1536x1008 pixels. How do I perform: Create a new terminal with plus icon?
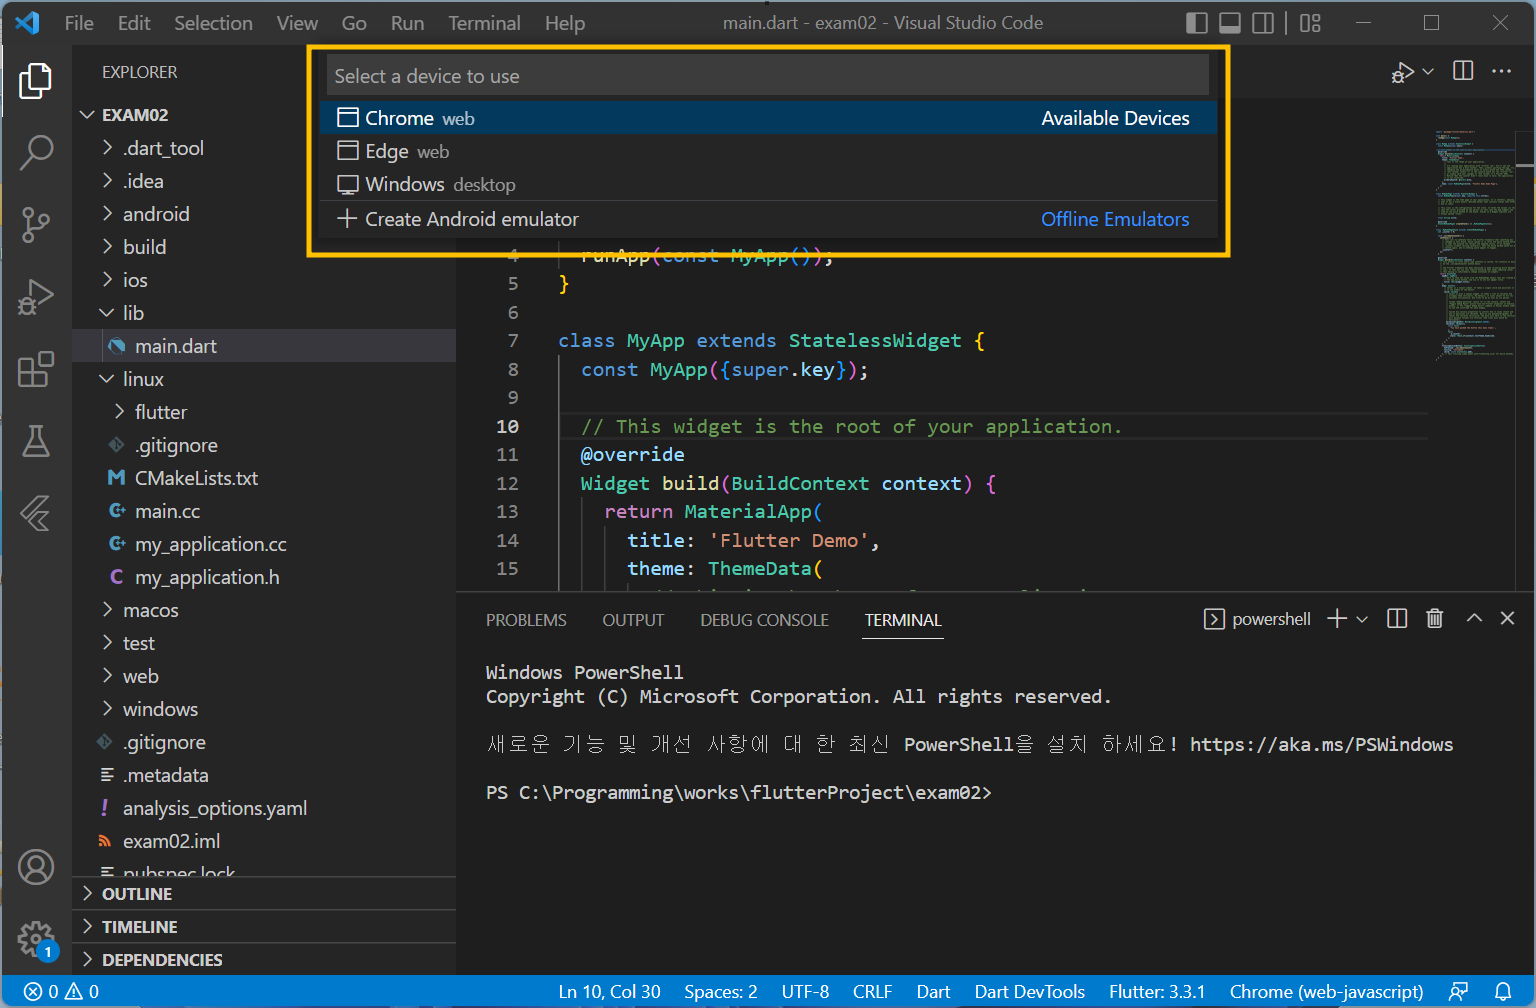[x=1337, y=619]
